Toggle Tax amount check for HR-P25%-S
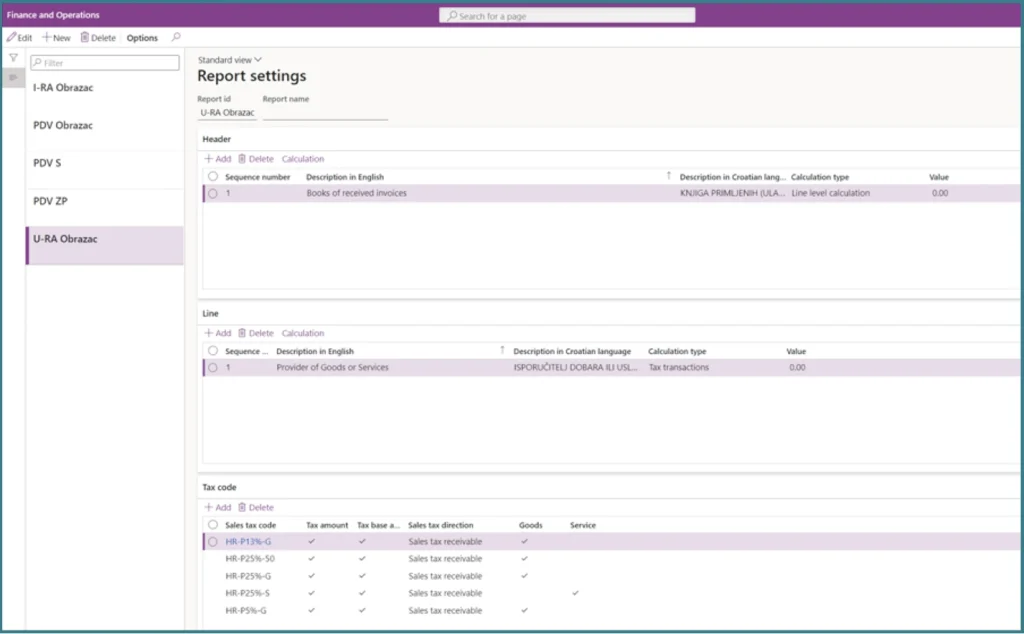The height and width of the screenshot is (634, 1024). [312, 593]
